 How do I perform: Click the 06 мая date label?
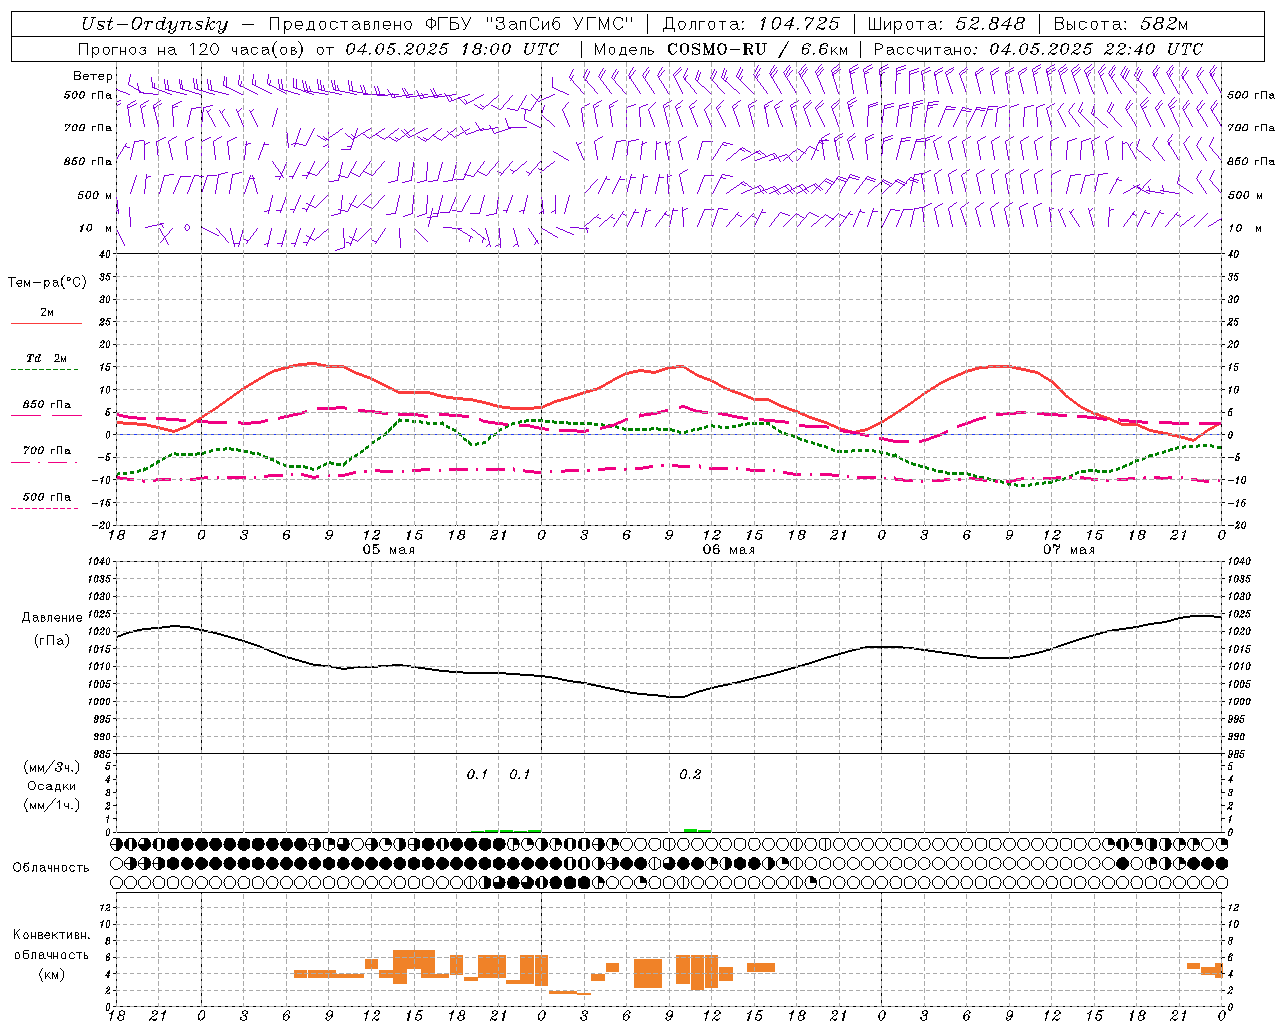[728, 550]
